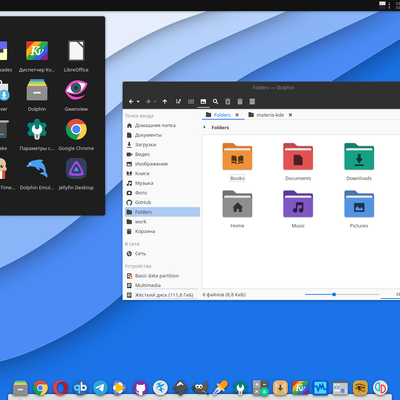The height and width of the screenshot is (400, 400).
Task: Adjust the icon zoom slider in status bar
Action: [342, 294]
